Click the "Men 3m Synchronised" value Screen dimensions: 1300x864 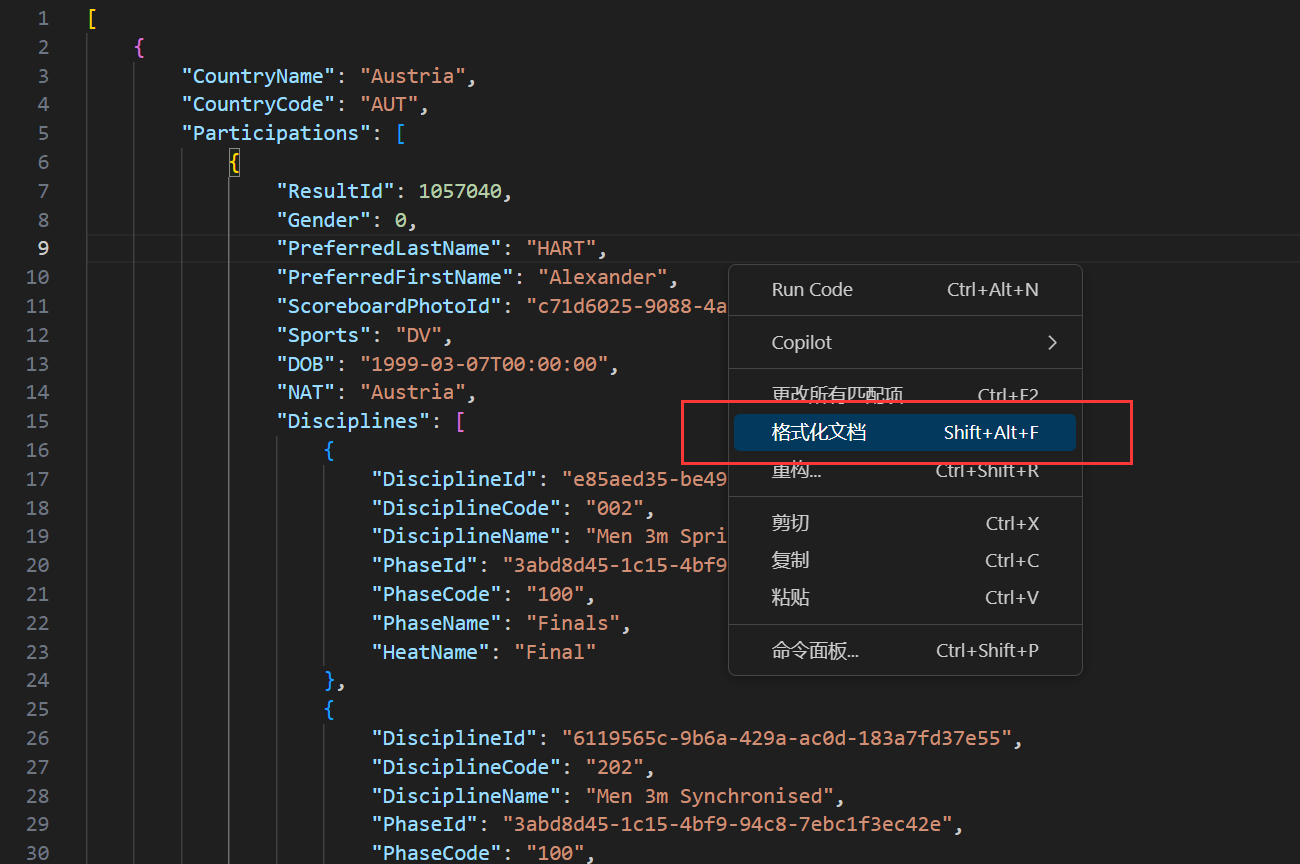click(x=710, y=796)
